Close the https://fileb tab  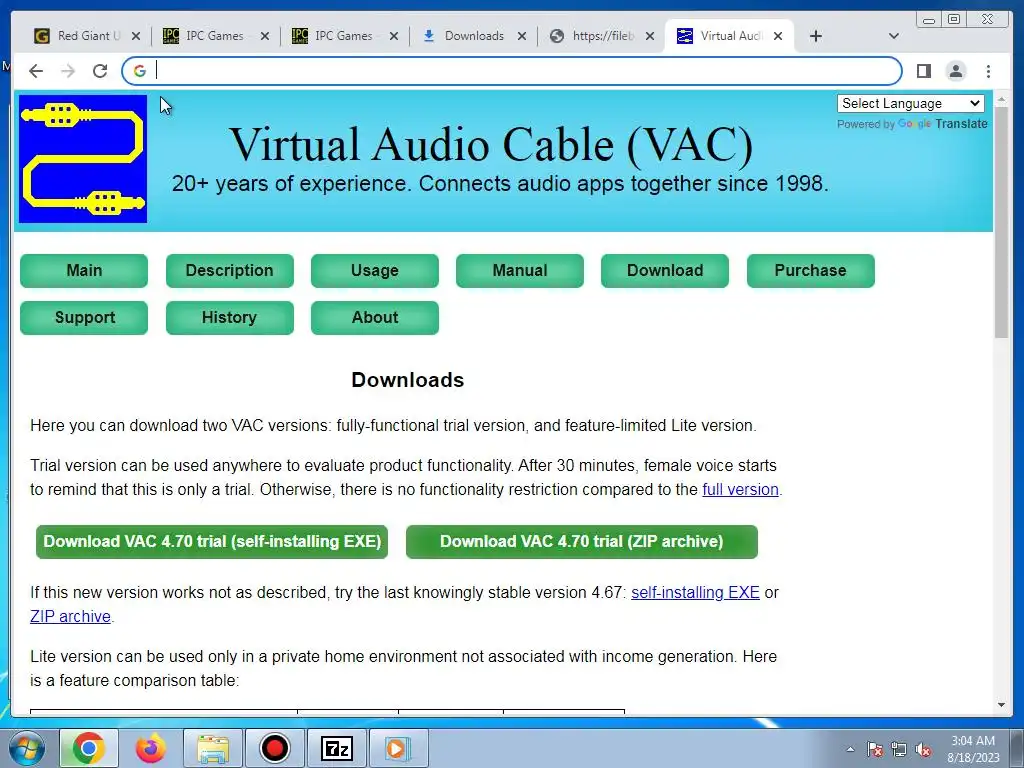650,37
